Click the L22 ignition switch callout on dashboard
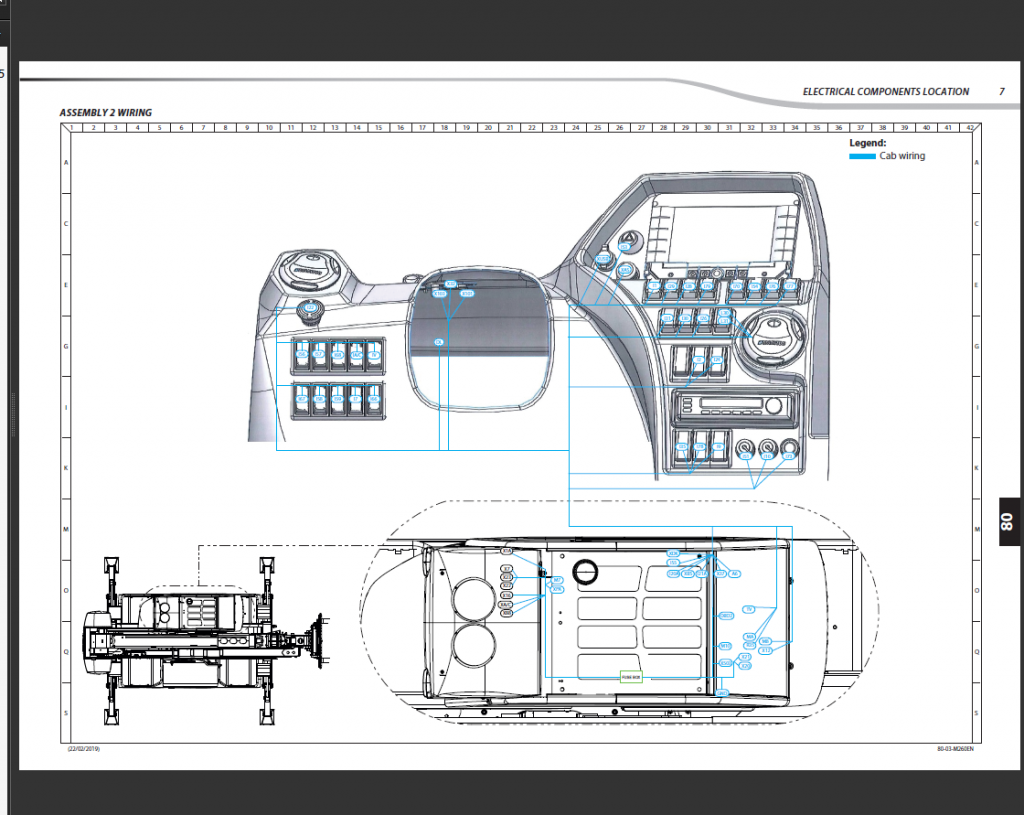Viewport: 1024px width, 815px height. pyautogui.click(x=311, y=307)
